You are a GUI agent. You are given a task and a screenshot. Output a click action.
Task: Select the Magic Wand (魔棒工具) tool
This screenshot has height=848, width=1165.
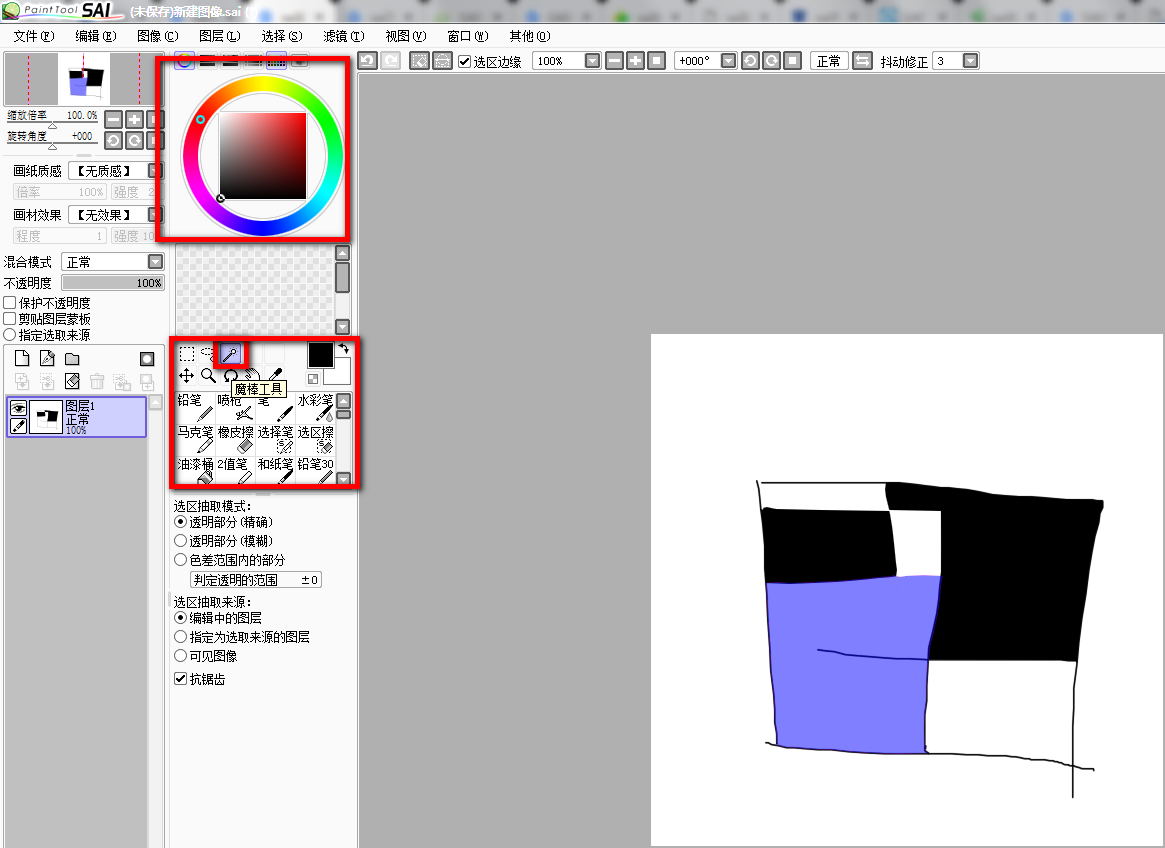(x=231, y=354)
